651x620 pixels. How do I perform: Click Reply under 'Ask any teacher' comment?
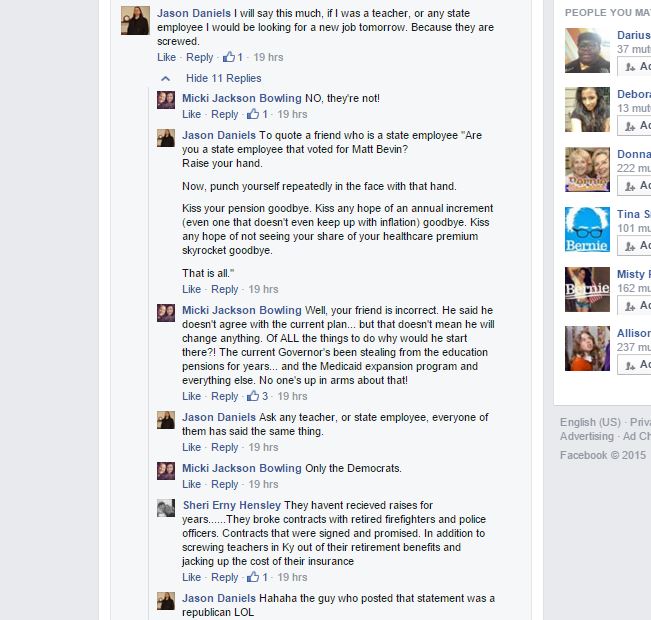point(225,447)
